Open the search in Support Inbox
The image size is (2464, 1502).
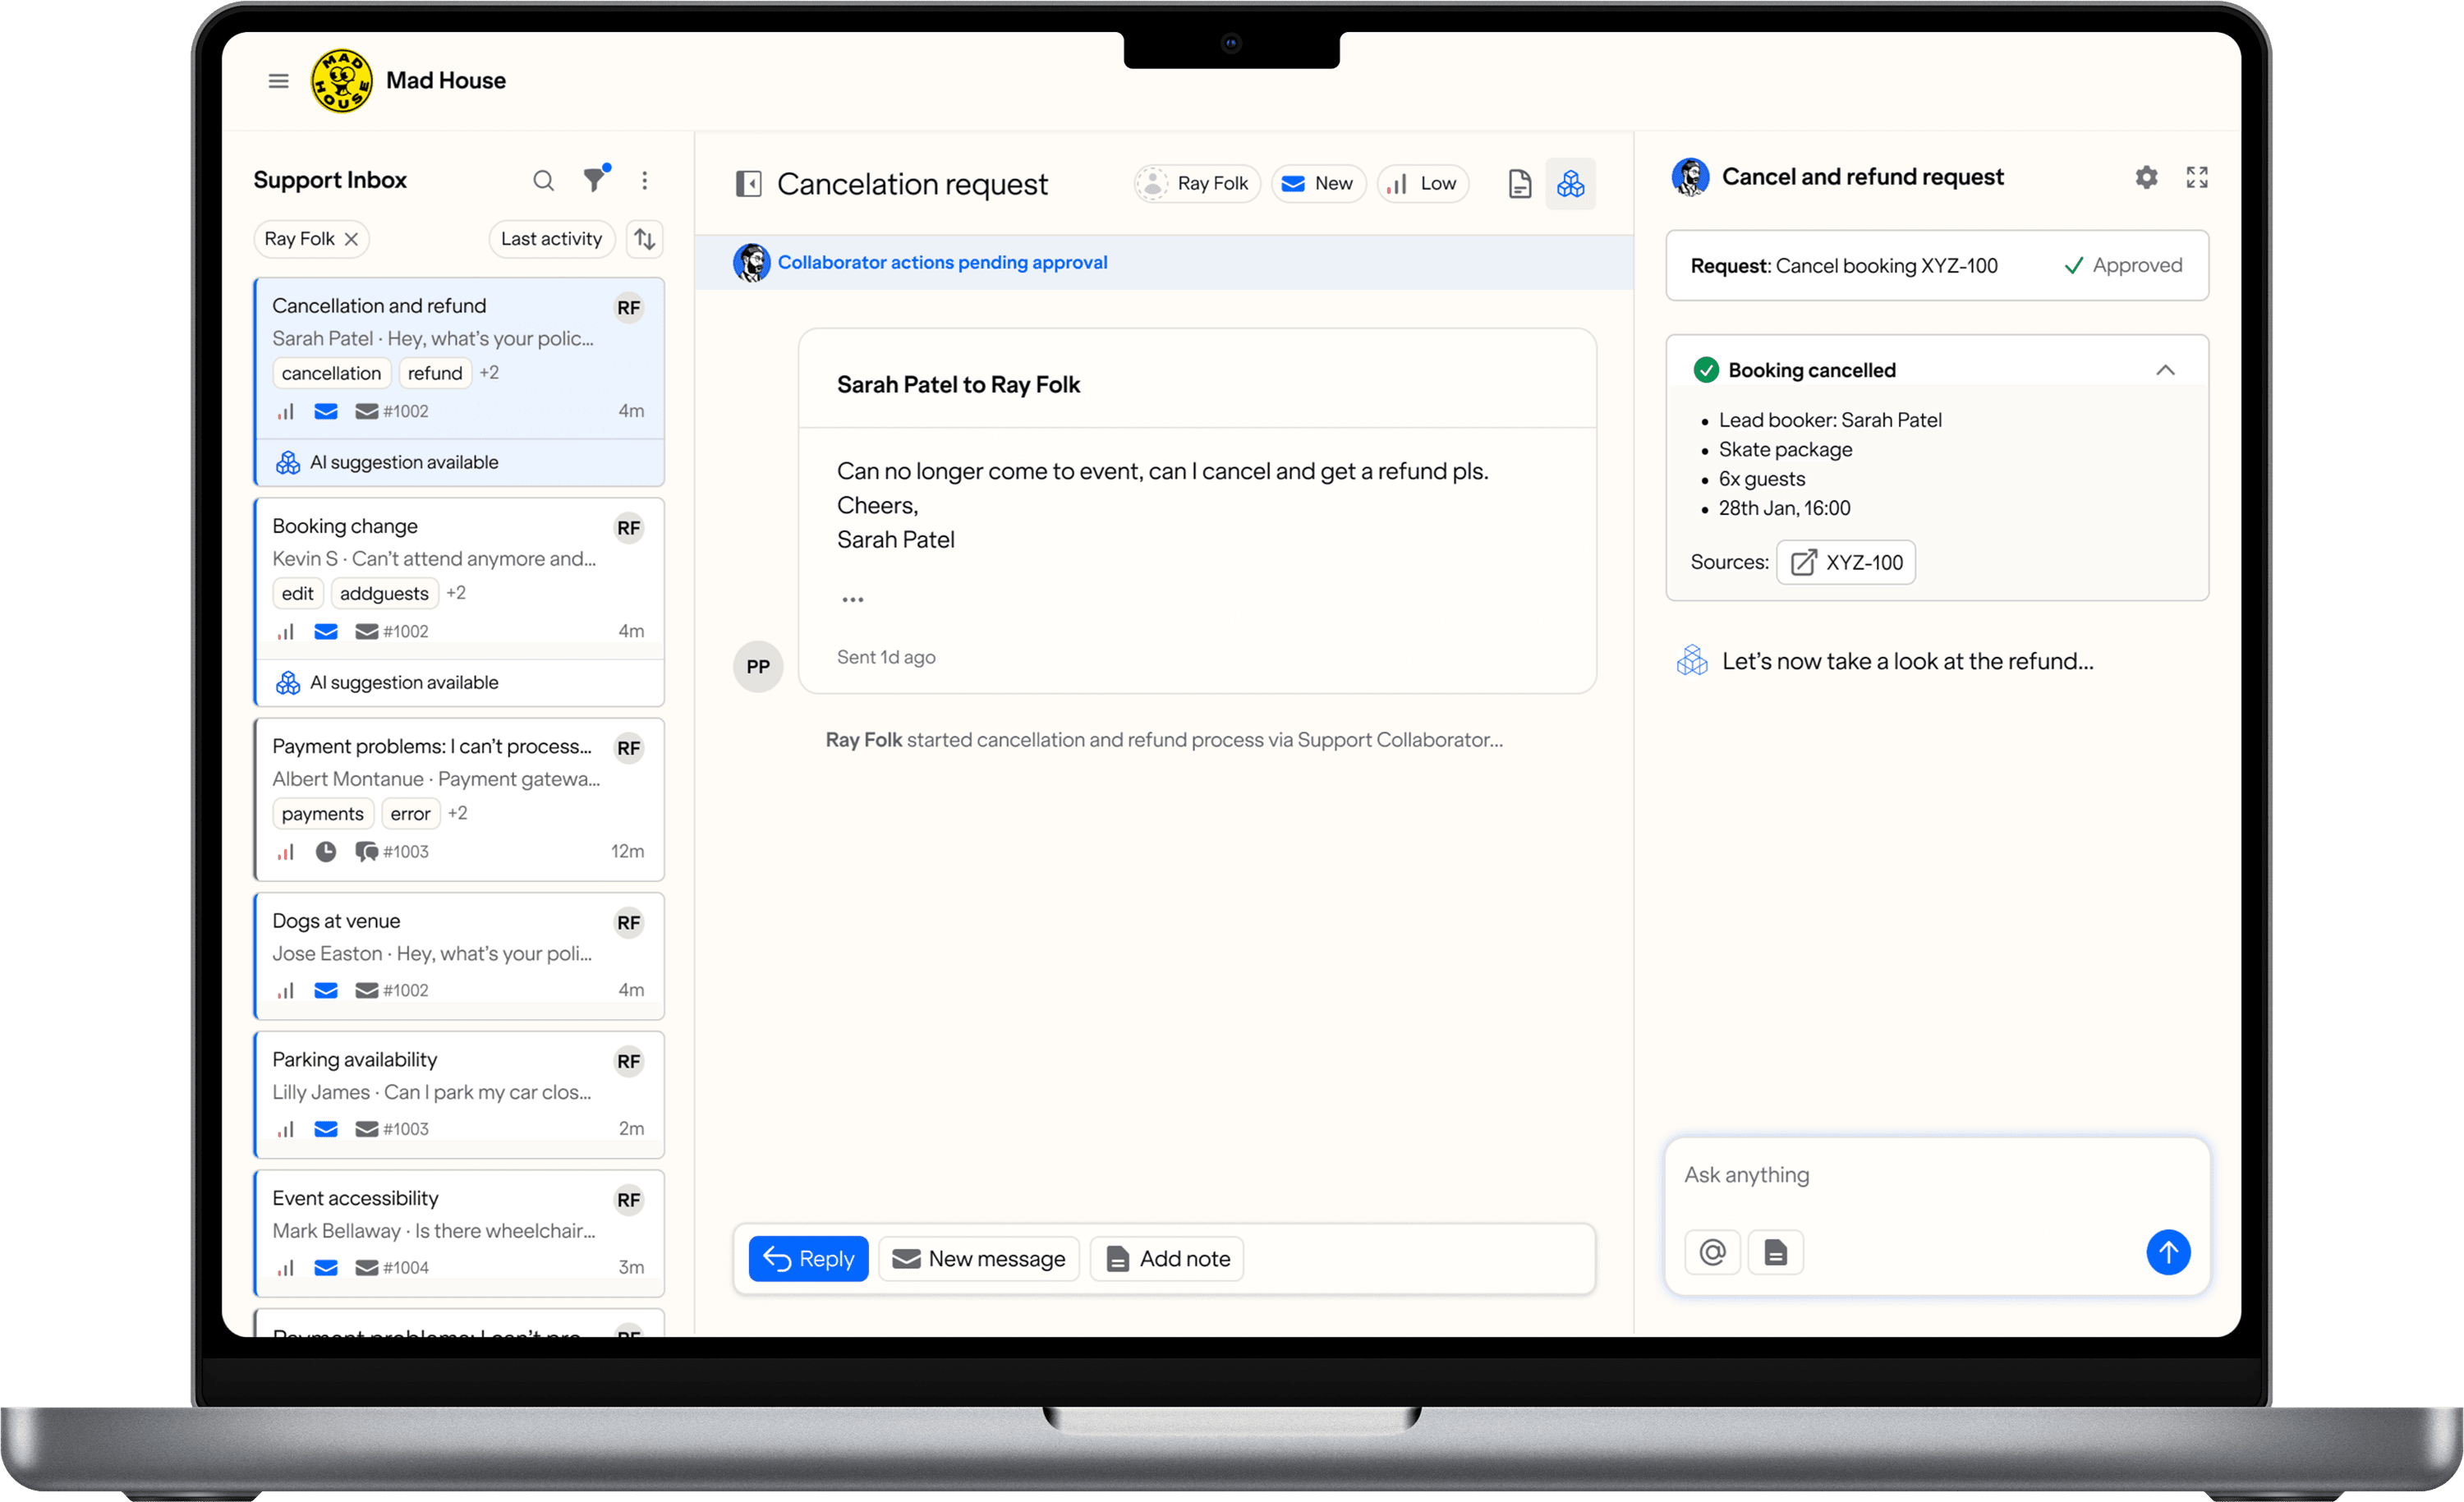(x=544, y=181)
